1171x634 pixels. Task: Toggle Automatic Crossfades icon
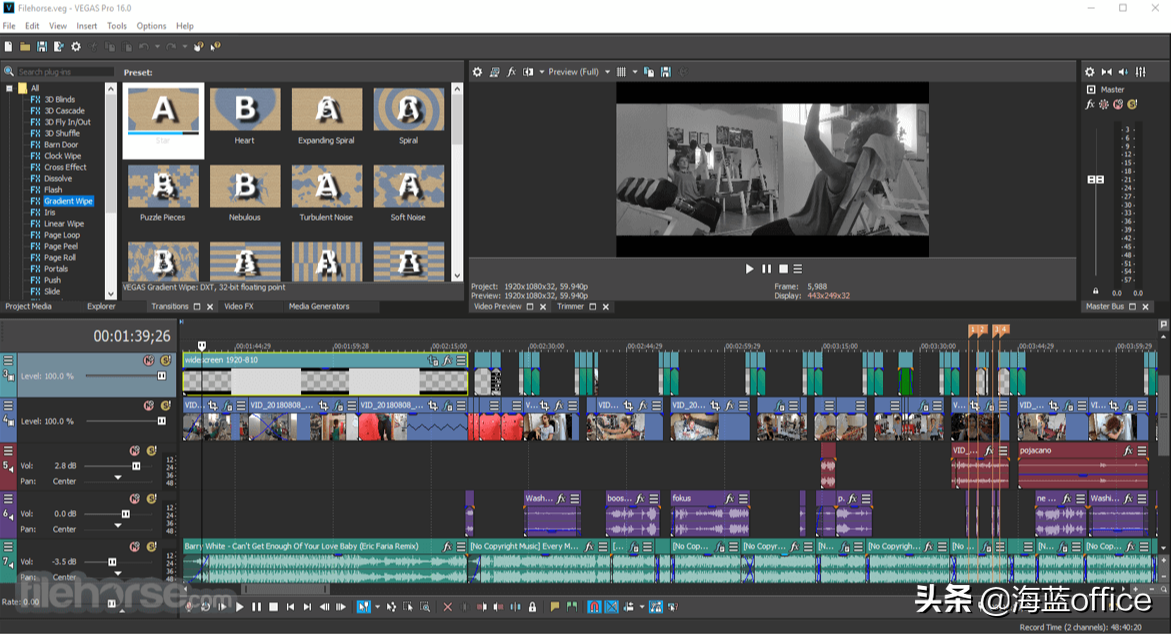612,607
